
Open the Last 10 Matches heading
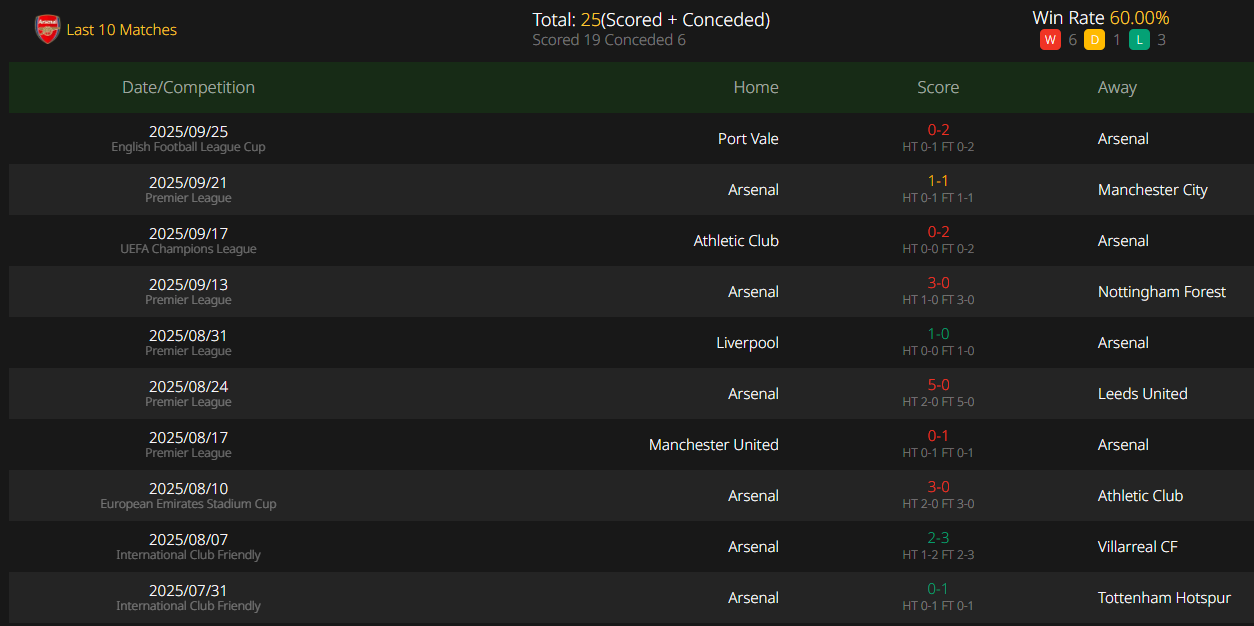click(x=122, y=30)
